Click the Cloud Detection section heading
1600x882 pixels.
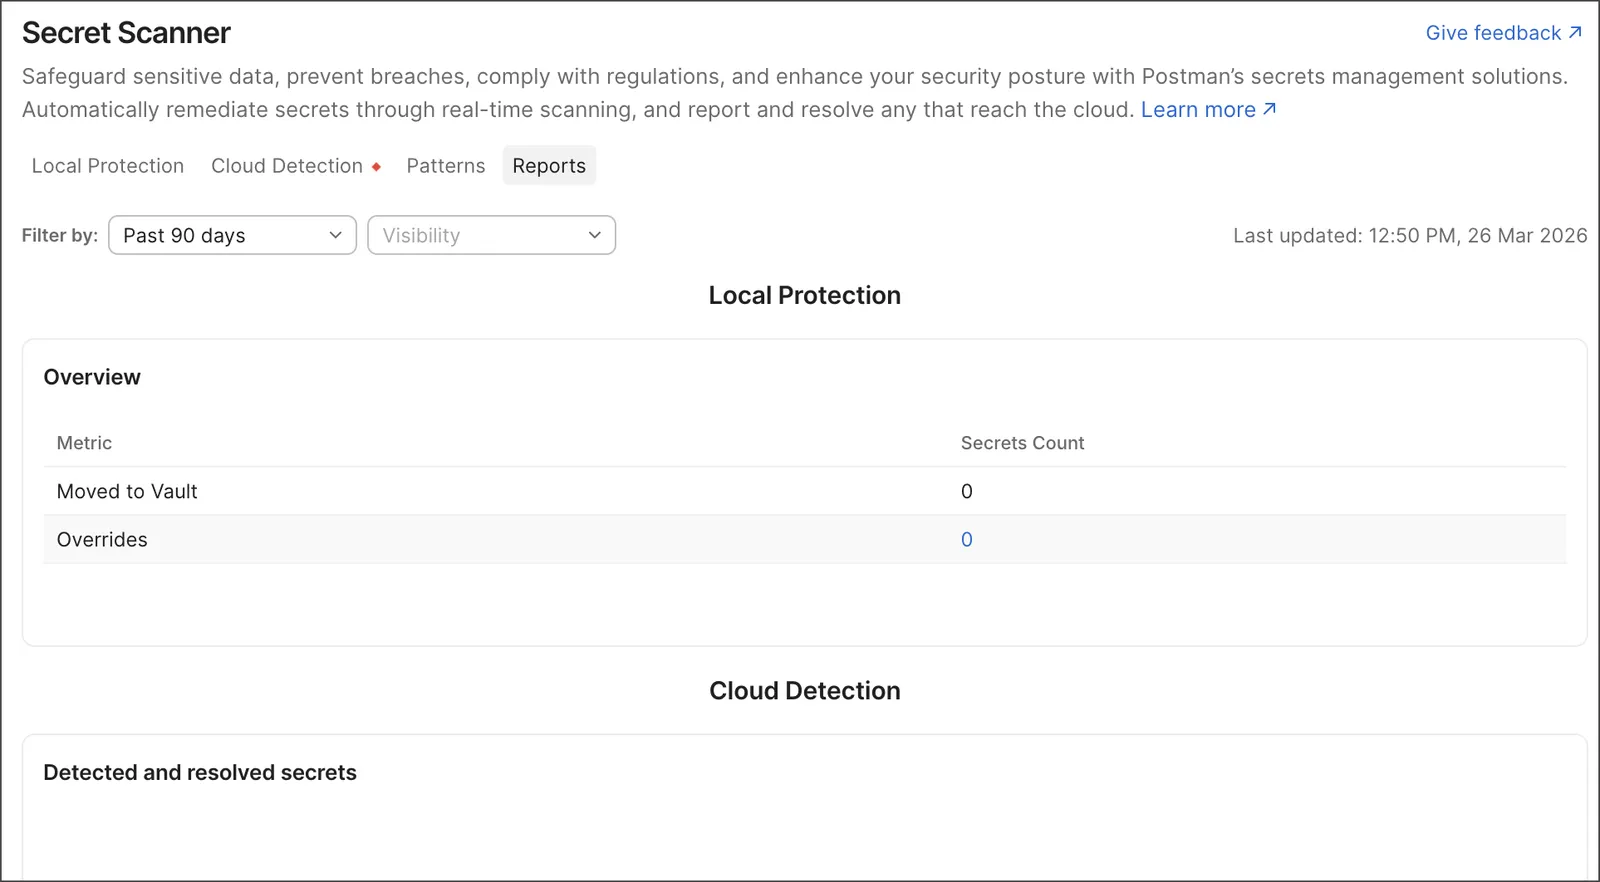tap(805, 691)
